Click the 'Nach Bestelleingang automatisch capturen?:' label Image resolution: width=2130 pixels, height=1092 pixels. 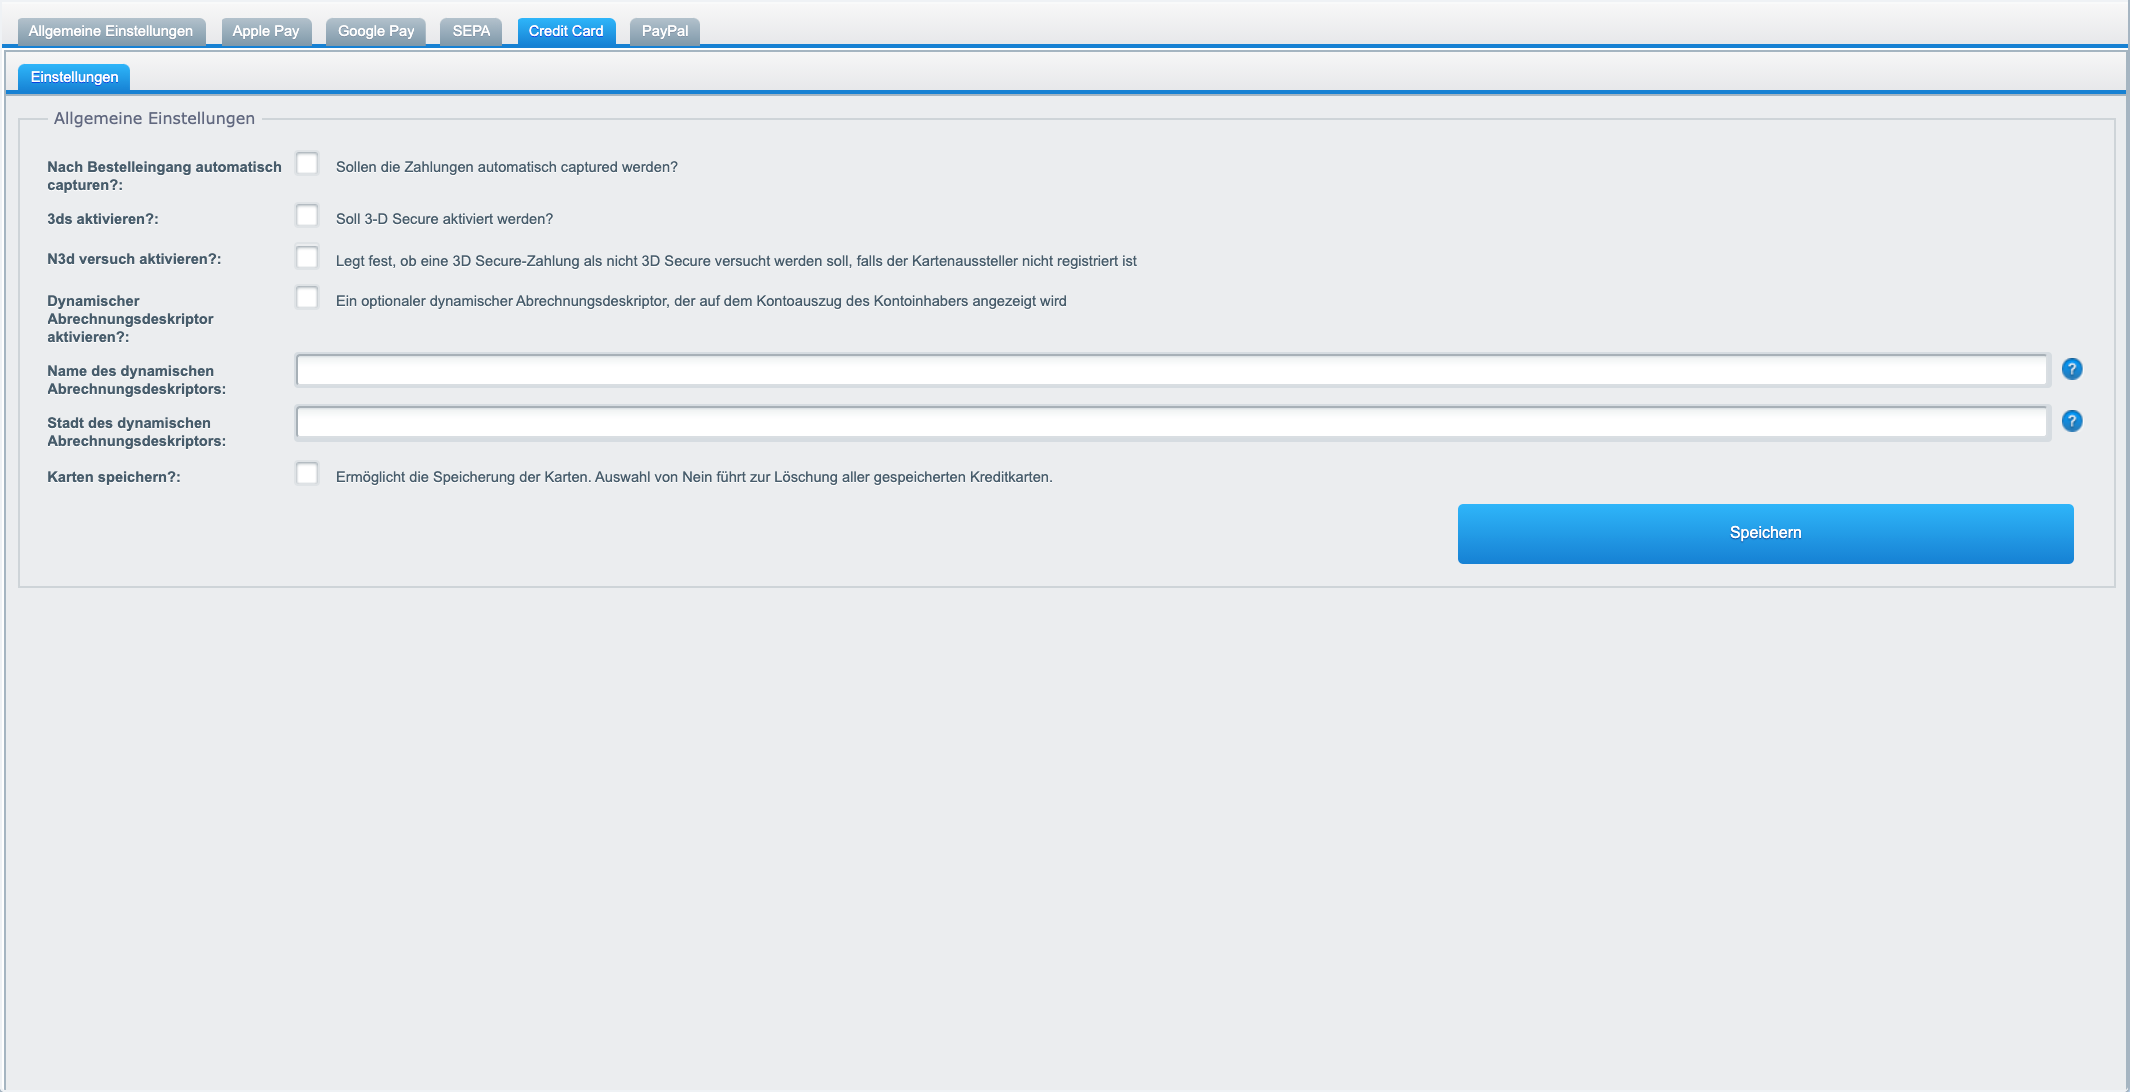tap(164, 176)
